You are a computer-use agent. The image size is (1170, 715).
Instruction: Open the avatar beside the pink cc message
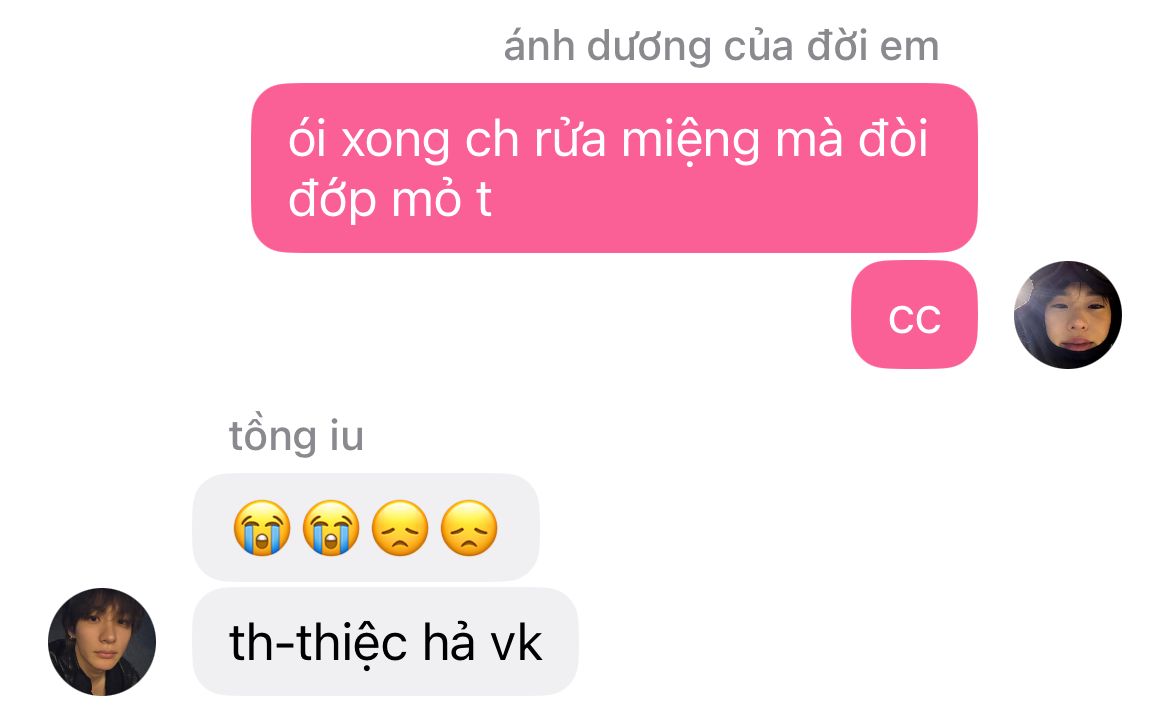1067,314
